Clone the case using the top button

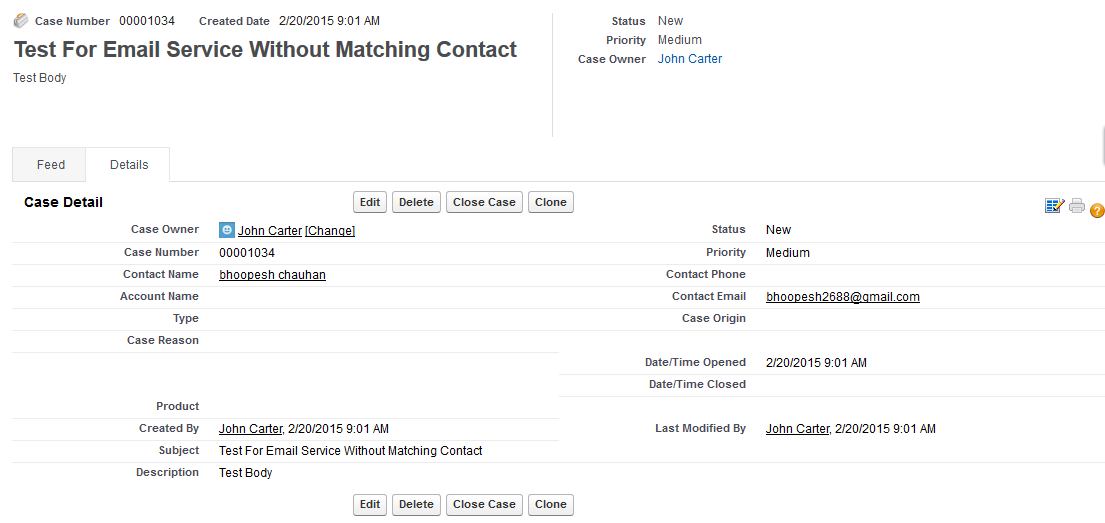(551, 202)
